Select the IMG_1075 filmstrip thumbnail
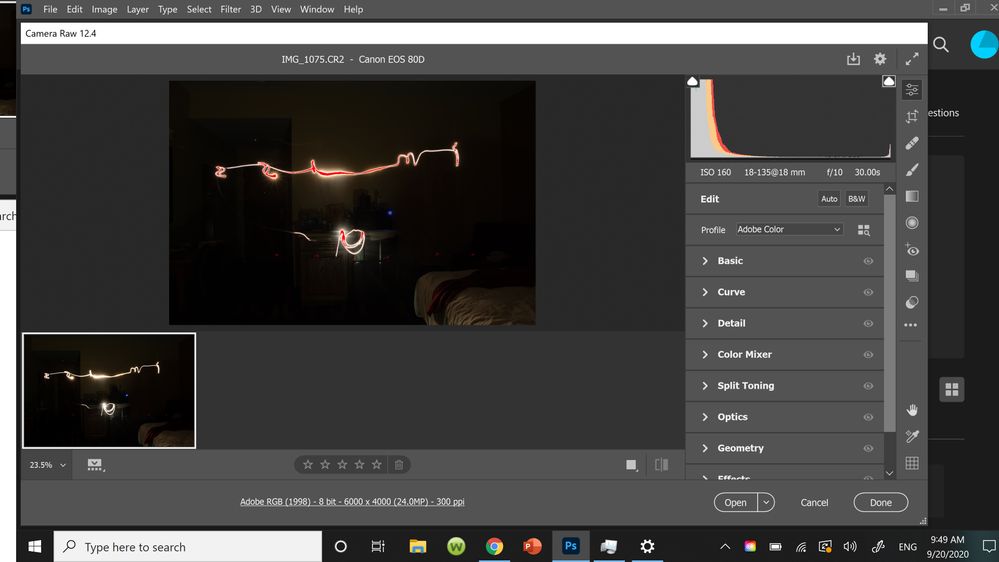This screenshot has width=999, height=562. pyautogui.click(x=109, y=391)
